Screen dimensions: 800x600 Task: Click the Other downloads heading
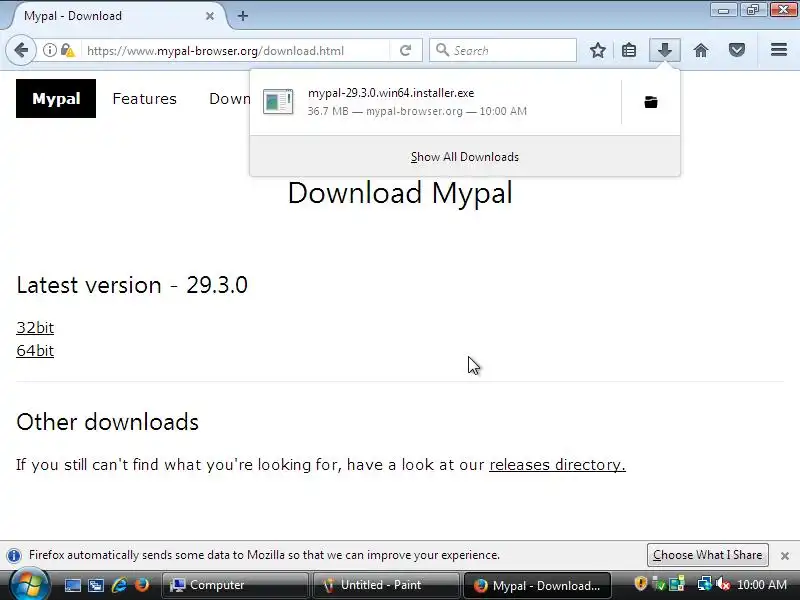pos(108,422)
